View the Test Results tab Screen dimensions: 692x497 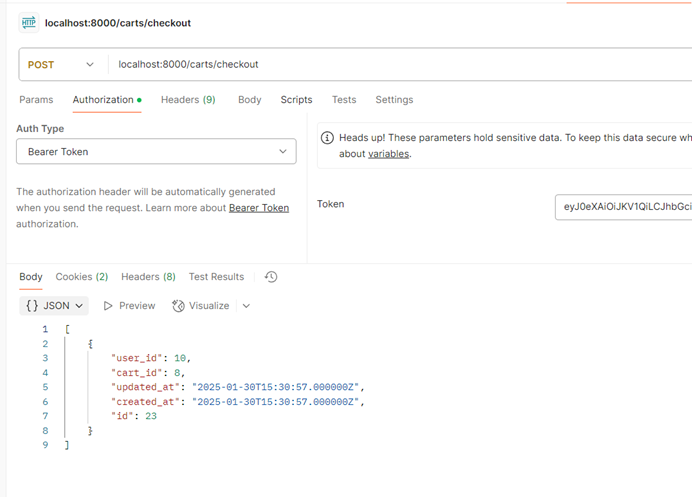pos(216,277)
